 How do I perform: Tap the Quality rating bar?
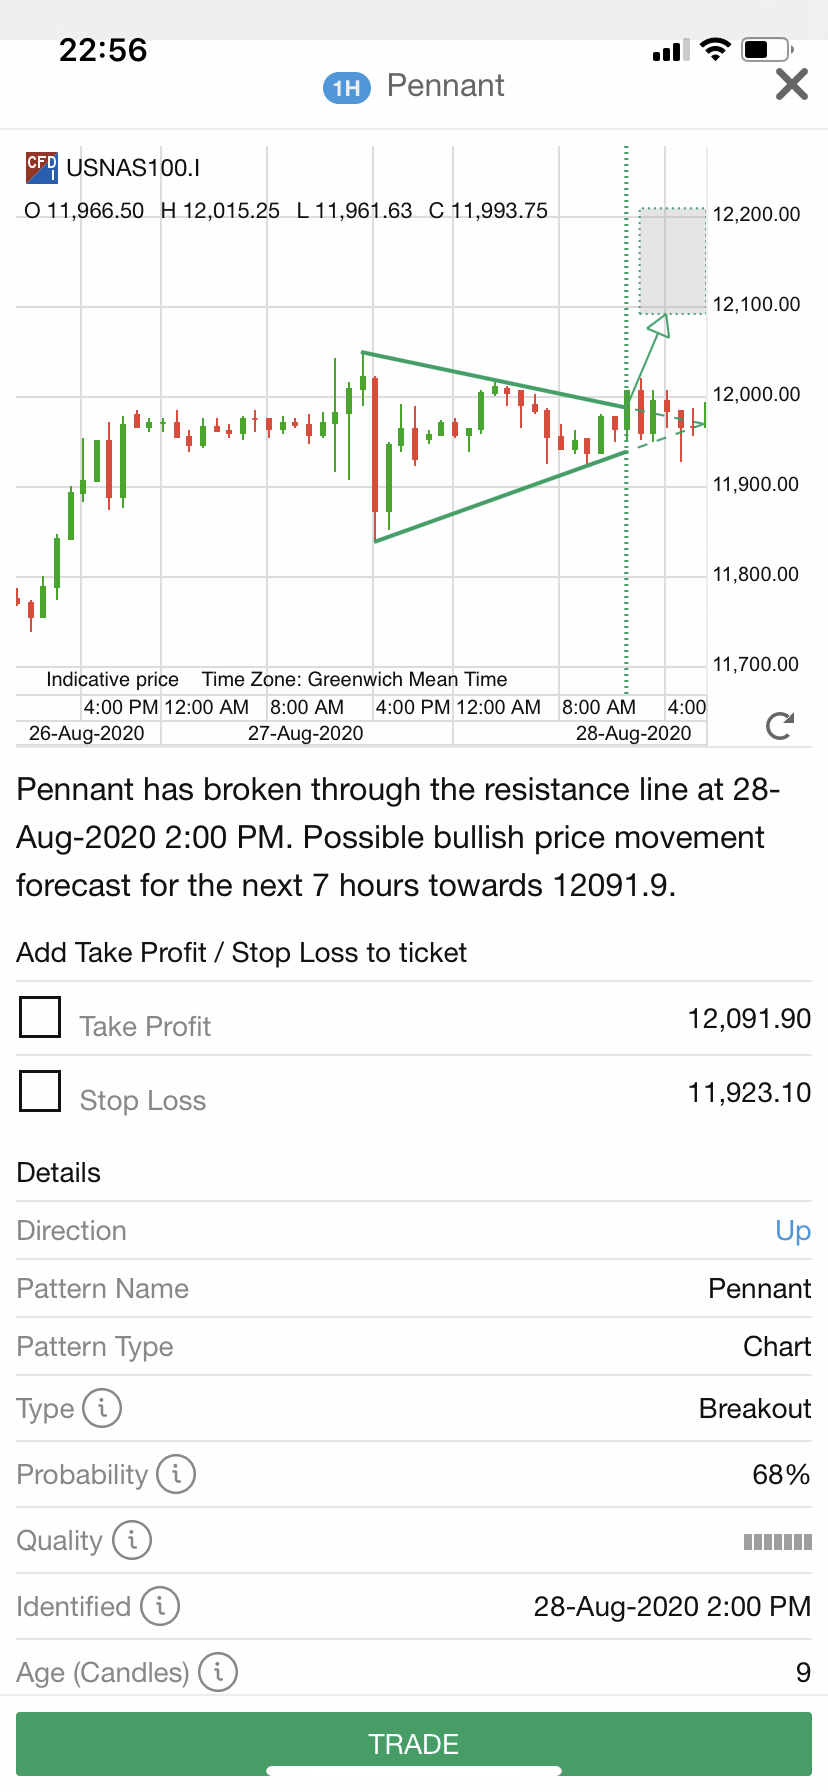click(x=777, y=1541)
